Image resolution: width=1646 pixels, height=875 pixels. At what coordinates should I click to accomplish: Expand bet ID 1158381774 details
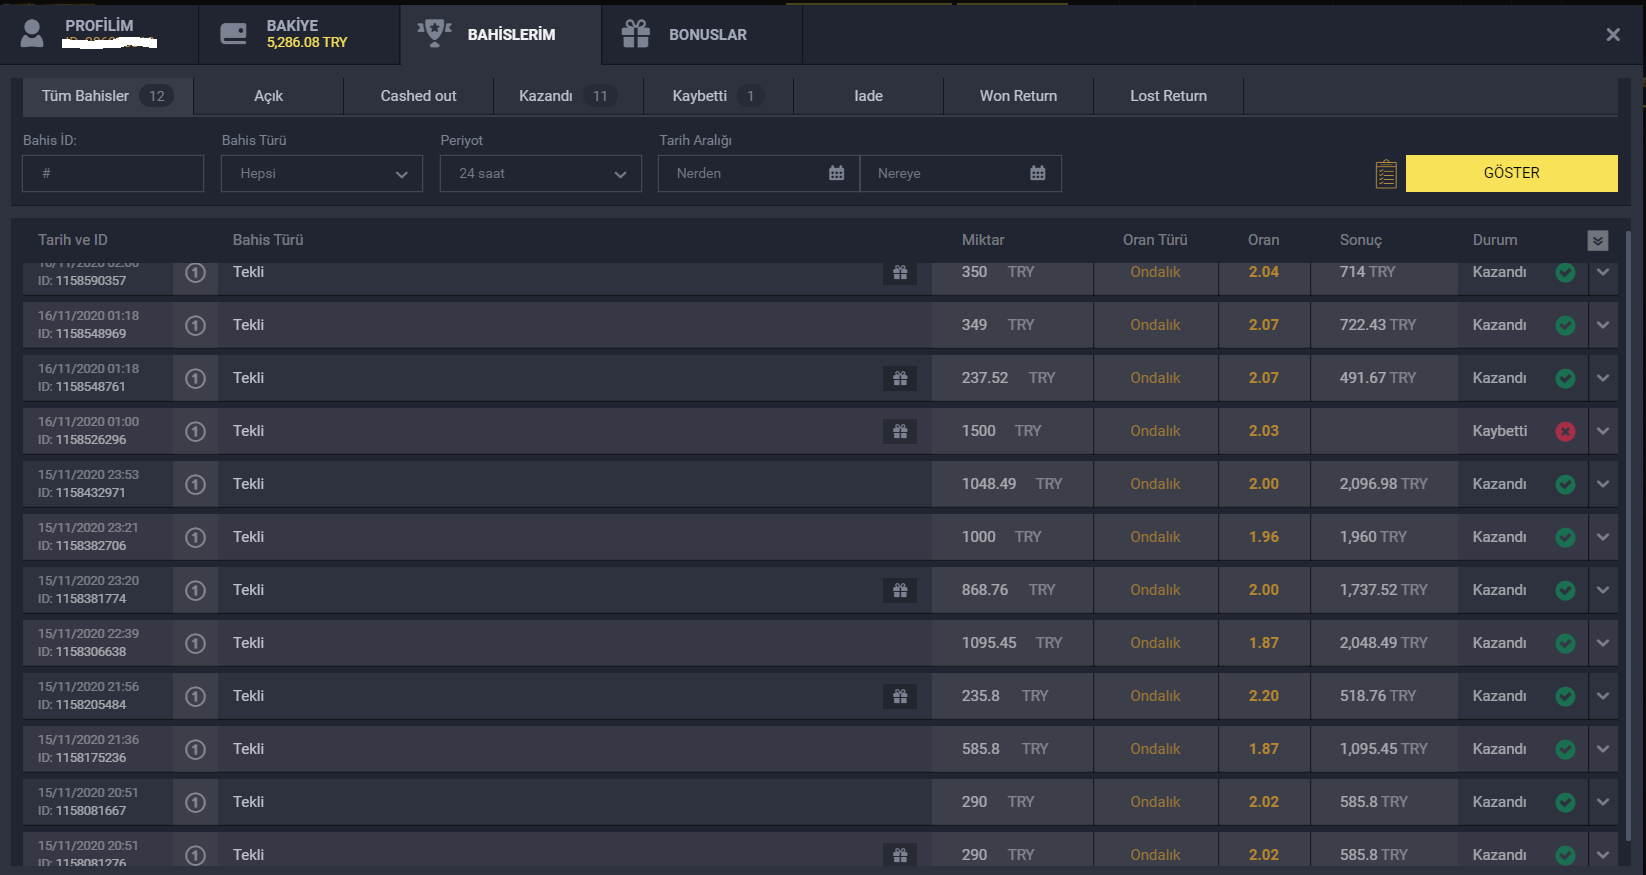pos(1603,590)
